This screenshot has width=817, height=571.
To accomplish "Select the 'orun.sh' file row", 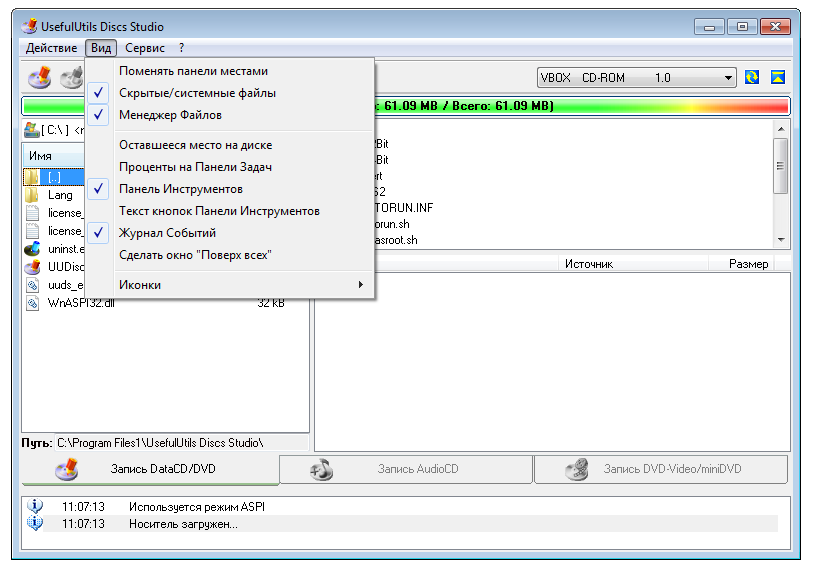I will tap(392, 224).
